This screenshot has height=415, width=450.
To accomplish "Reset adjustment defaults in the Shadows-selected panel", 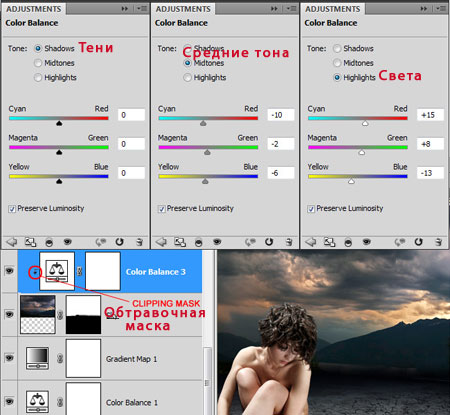I will [119, 242].
